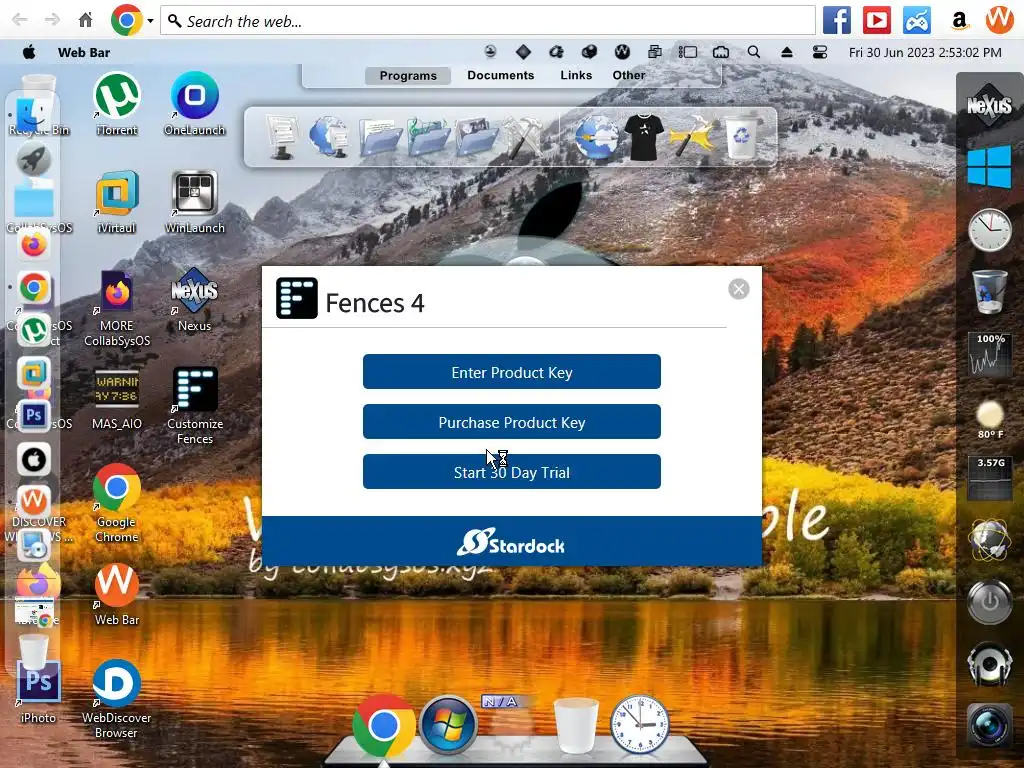
Task: Open Google Chrome desktop shortcut
Action: click(117, 504)
